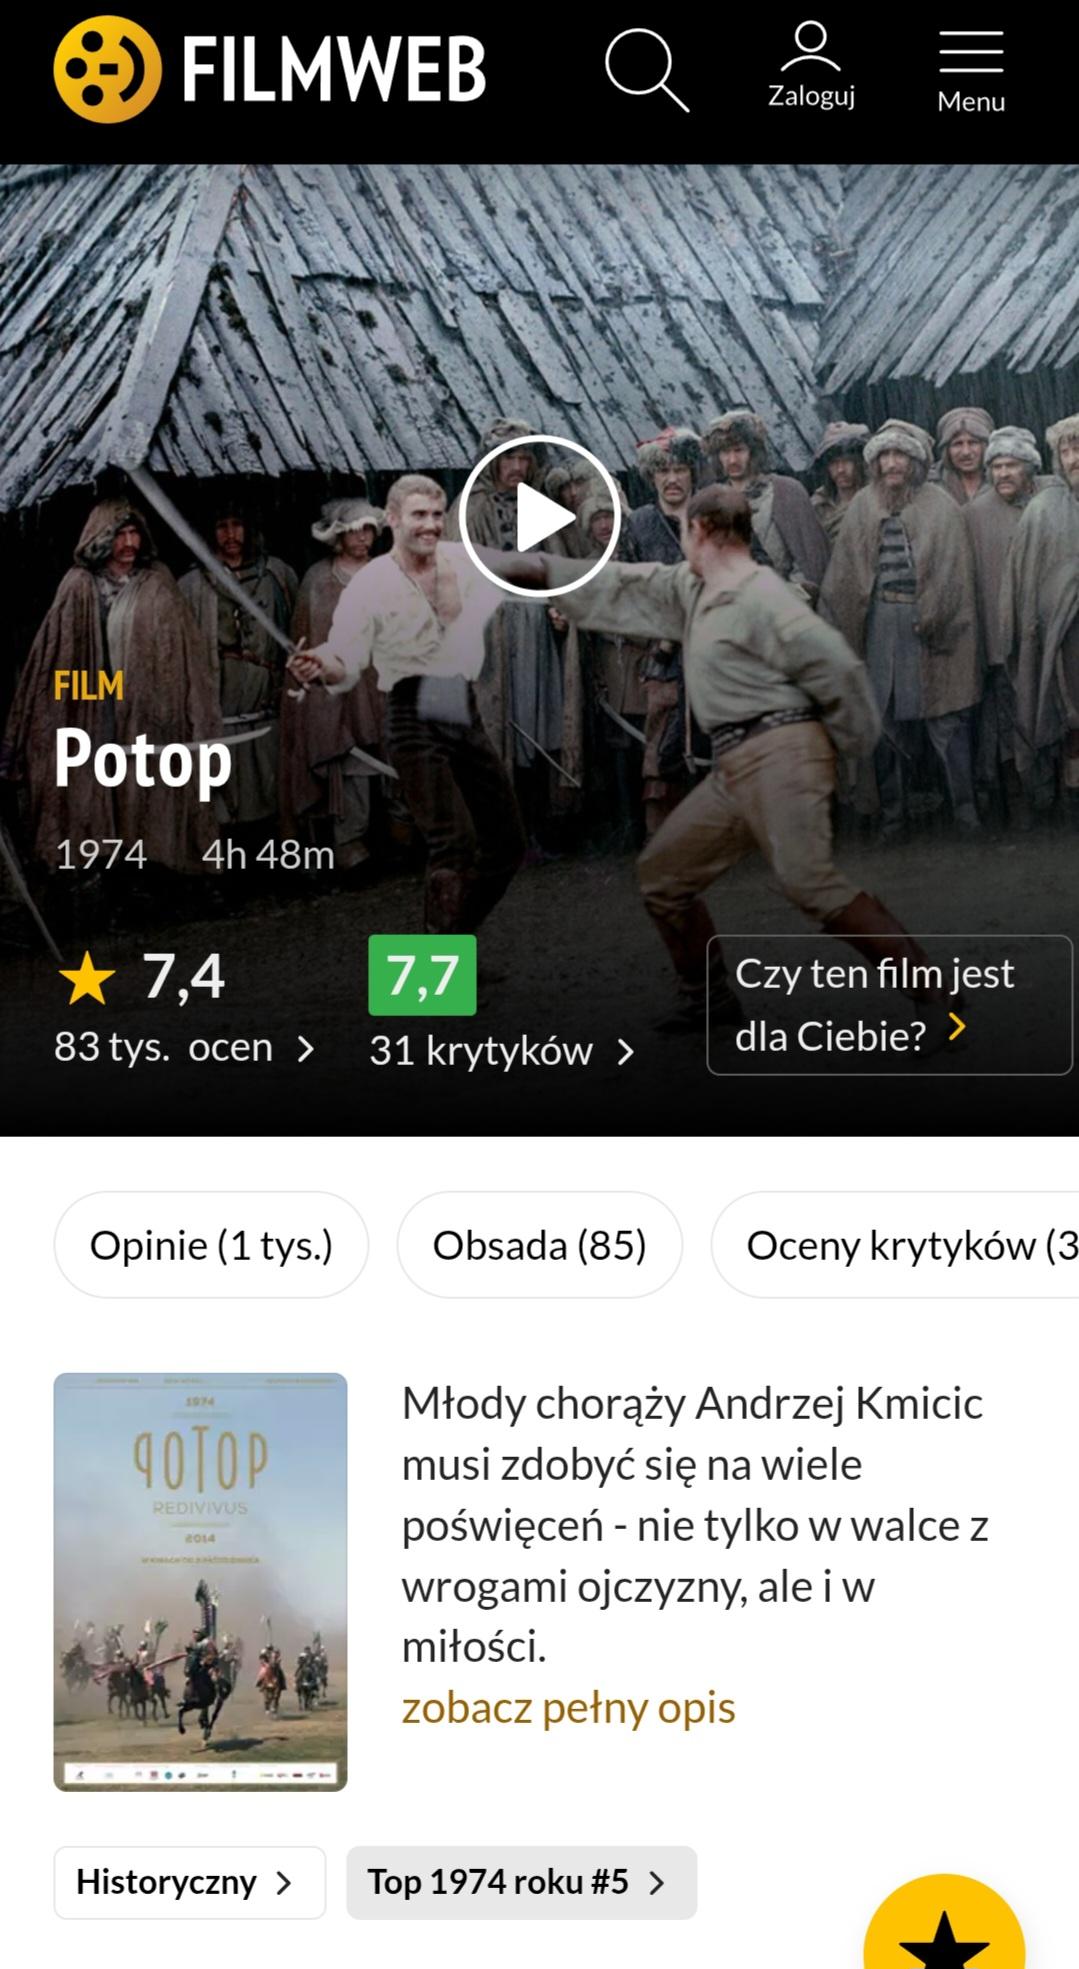
Task: Click the green 7,7 critics score badge
Action: (x=422, y=975)
